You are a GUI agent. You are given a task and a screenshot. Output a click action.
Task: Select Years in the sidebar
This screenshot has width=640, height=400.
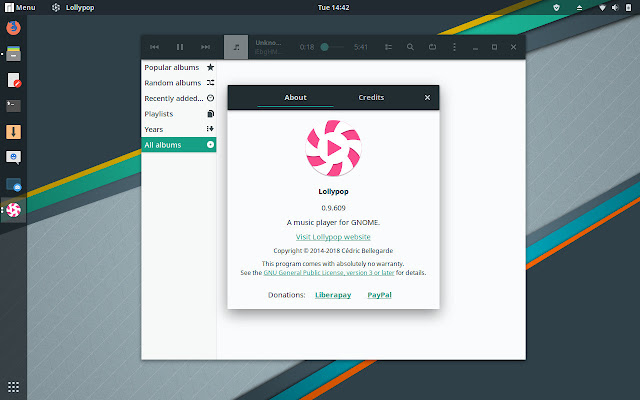(x=179, y=129)
